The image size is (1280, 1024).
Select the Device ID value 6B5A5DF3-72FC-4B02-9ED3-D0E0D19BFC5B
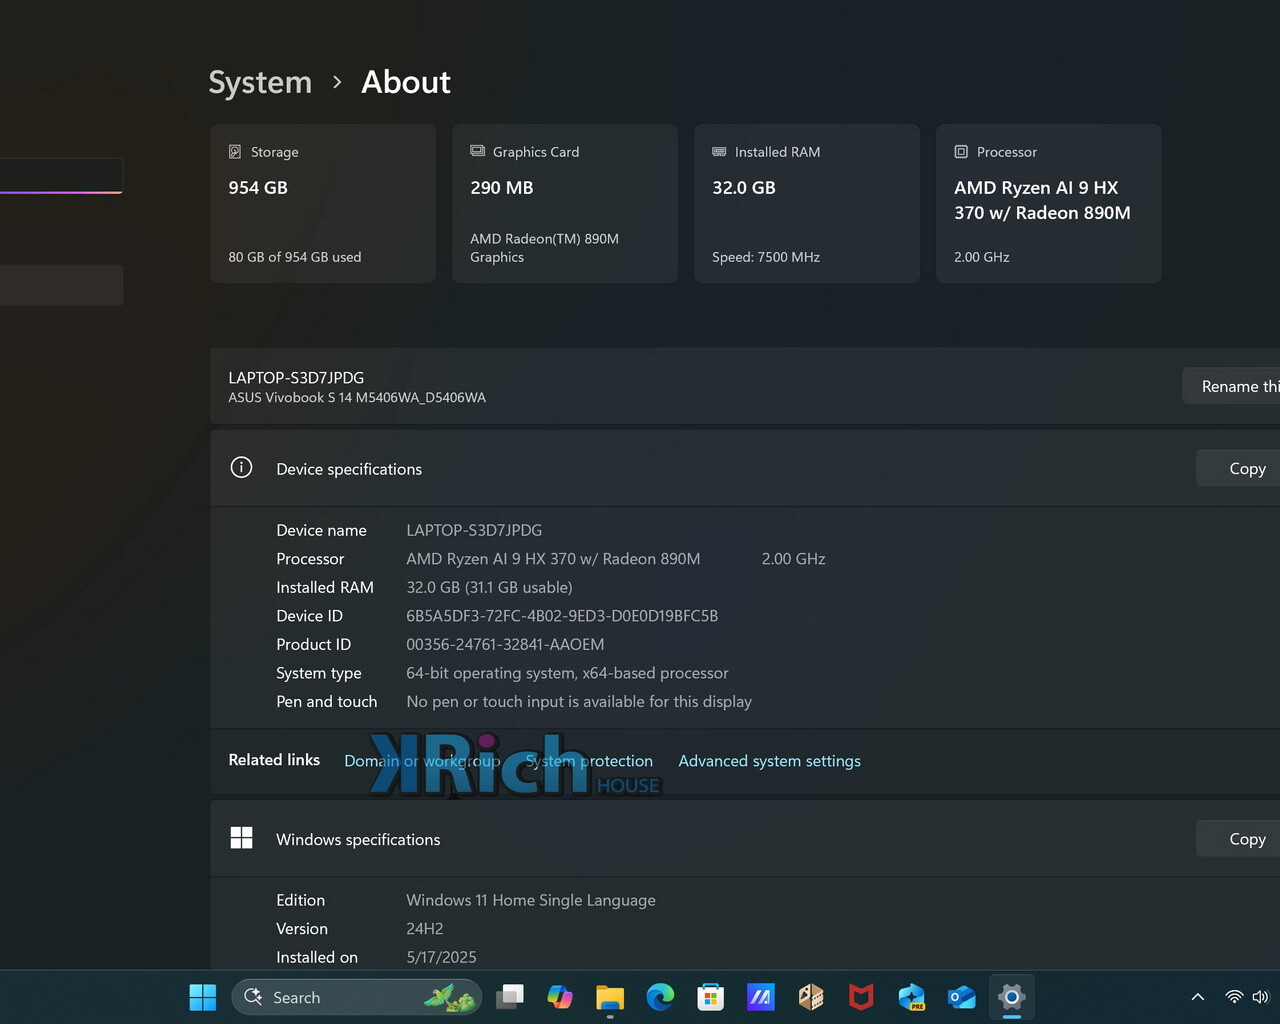[x=562, y=616]
